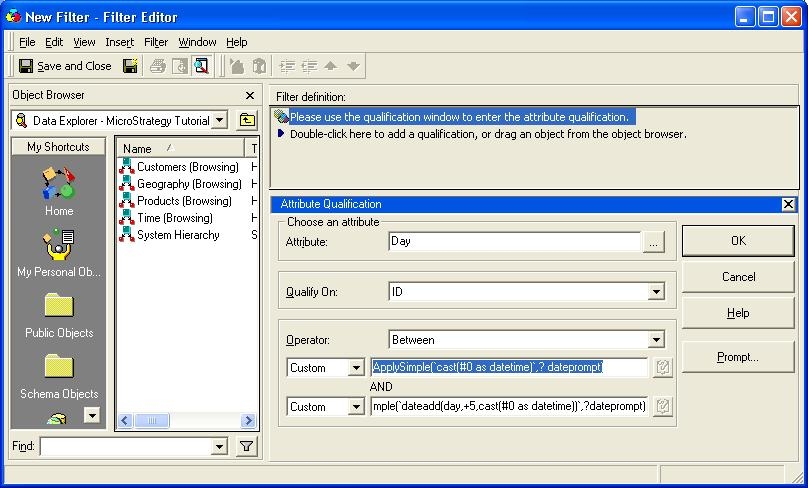Click the Save floppy disk icon

click(x=130, y=66)
